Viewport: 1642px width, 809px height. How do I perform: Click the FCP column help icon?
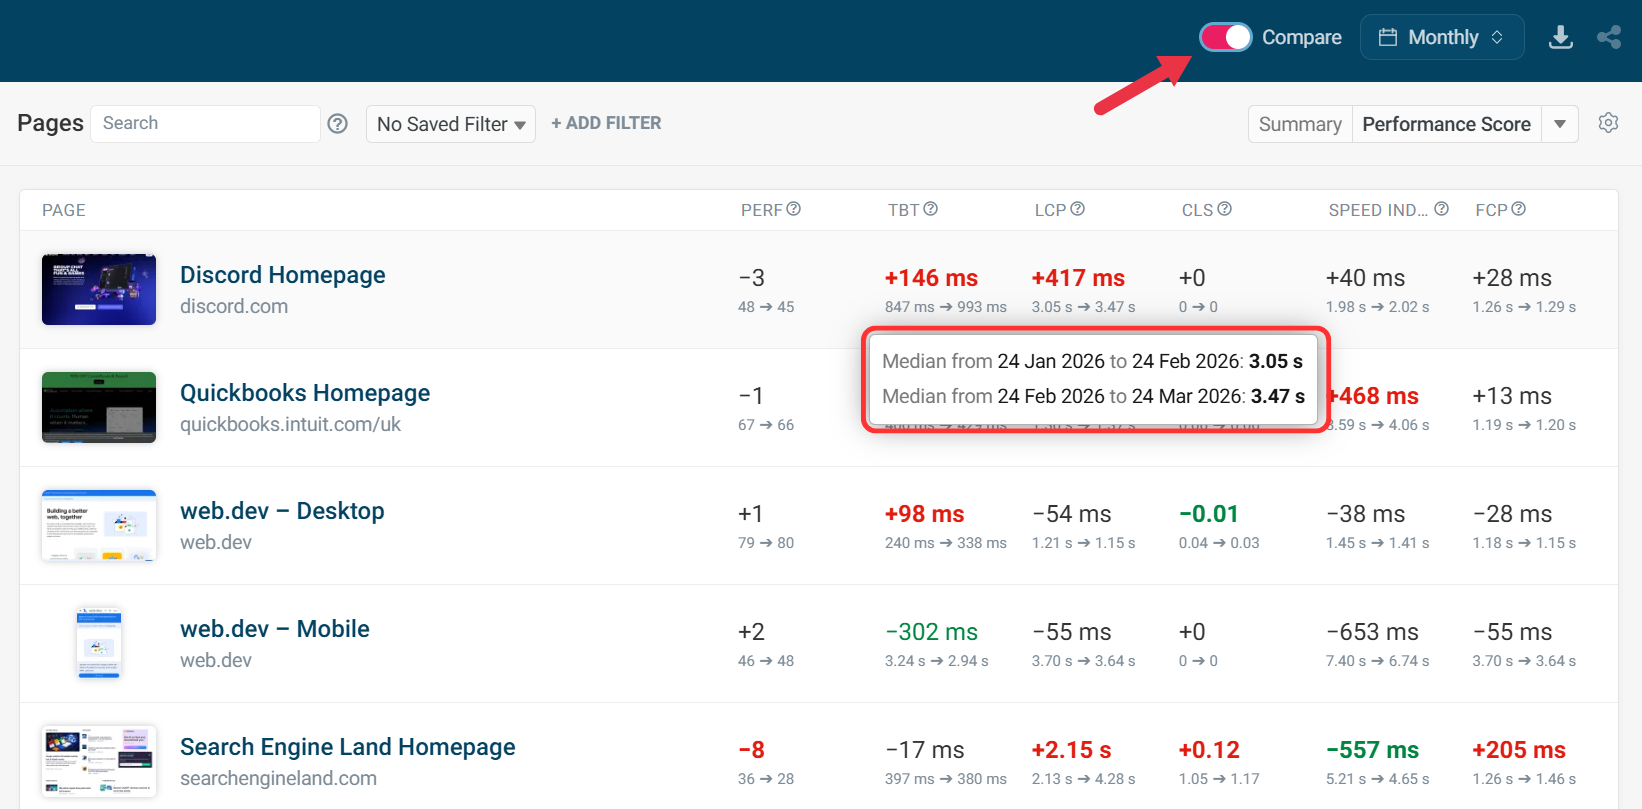(1519, 209)
